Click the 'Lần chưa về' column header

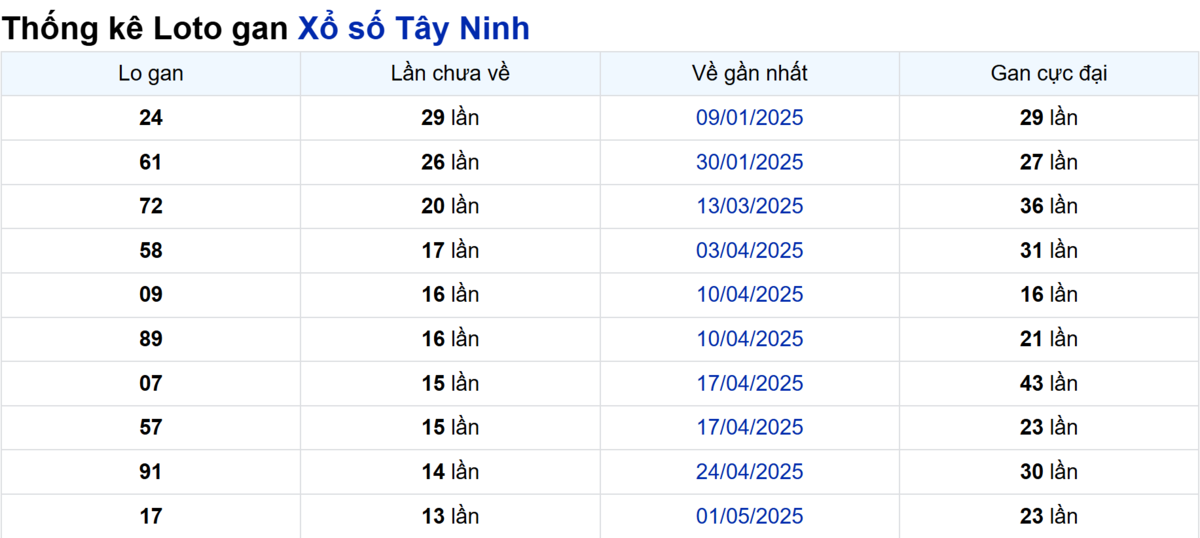pos(450,74)
